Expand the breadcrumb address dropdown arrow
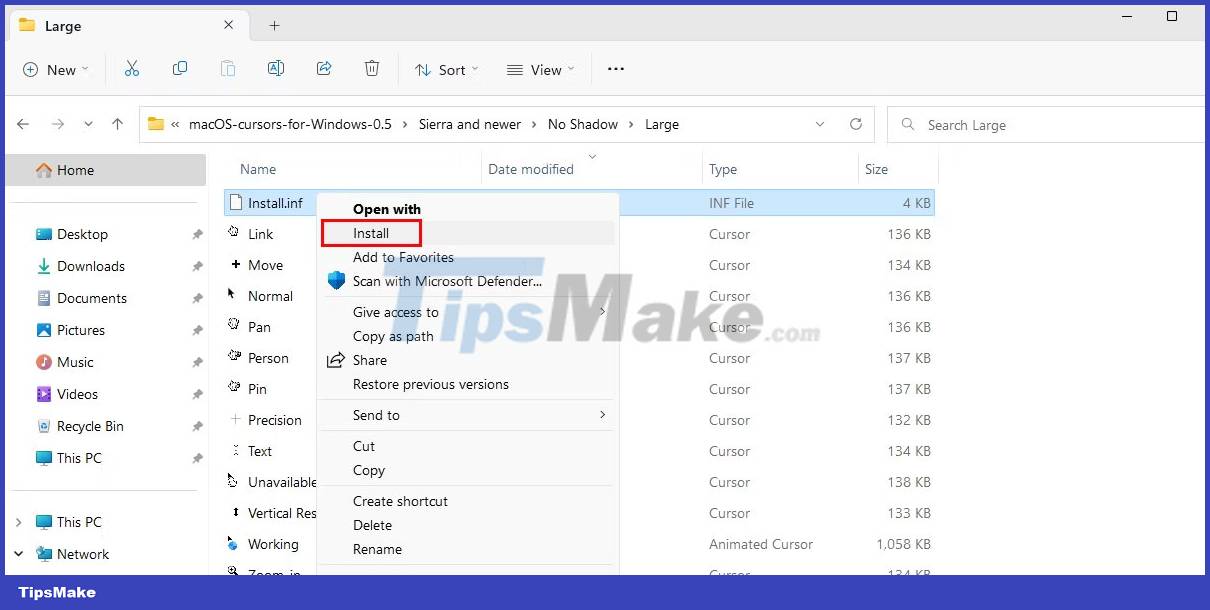Image resolution: width=1210 pixels, height=610 pixels. click(820, 124)
